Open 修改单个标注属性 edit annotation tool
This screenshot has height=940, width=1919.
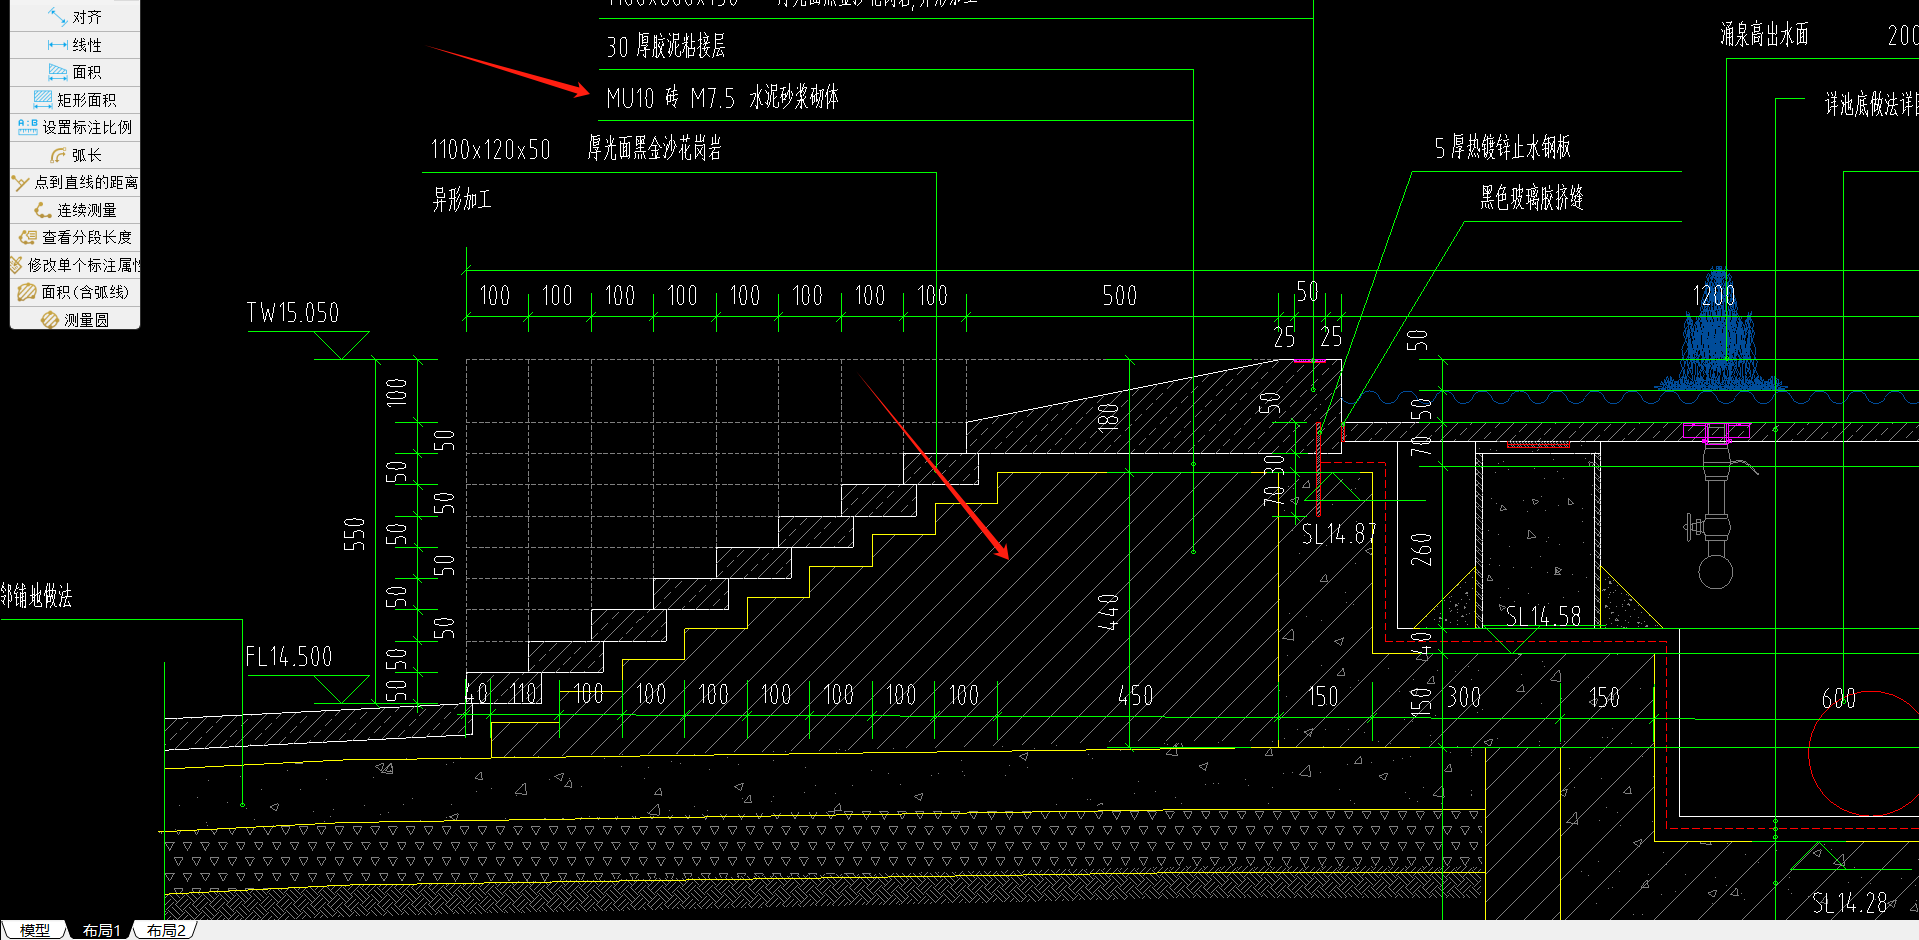coord(75,265)
